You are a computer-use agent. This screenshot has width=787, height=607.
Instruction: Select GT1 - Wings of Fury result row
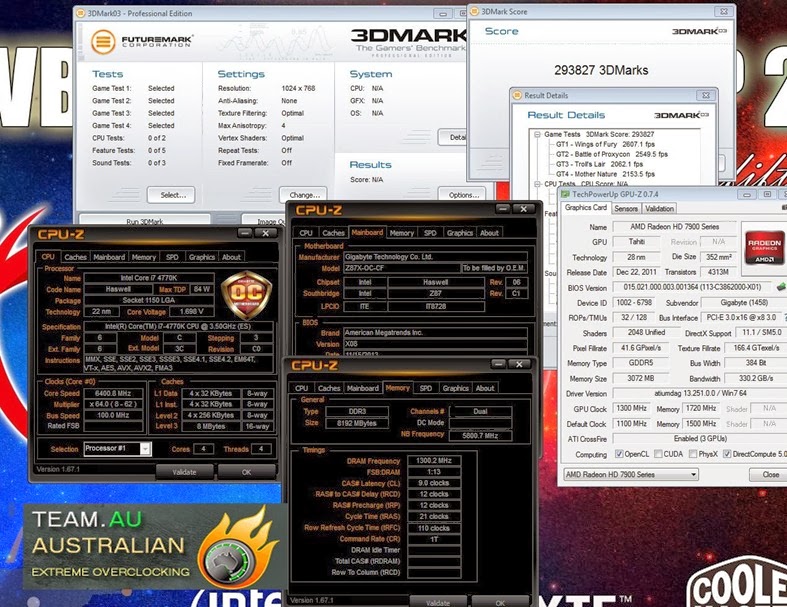pyautogui.click(x=605, y=144)
